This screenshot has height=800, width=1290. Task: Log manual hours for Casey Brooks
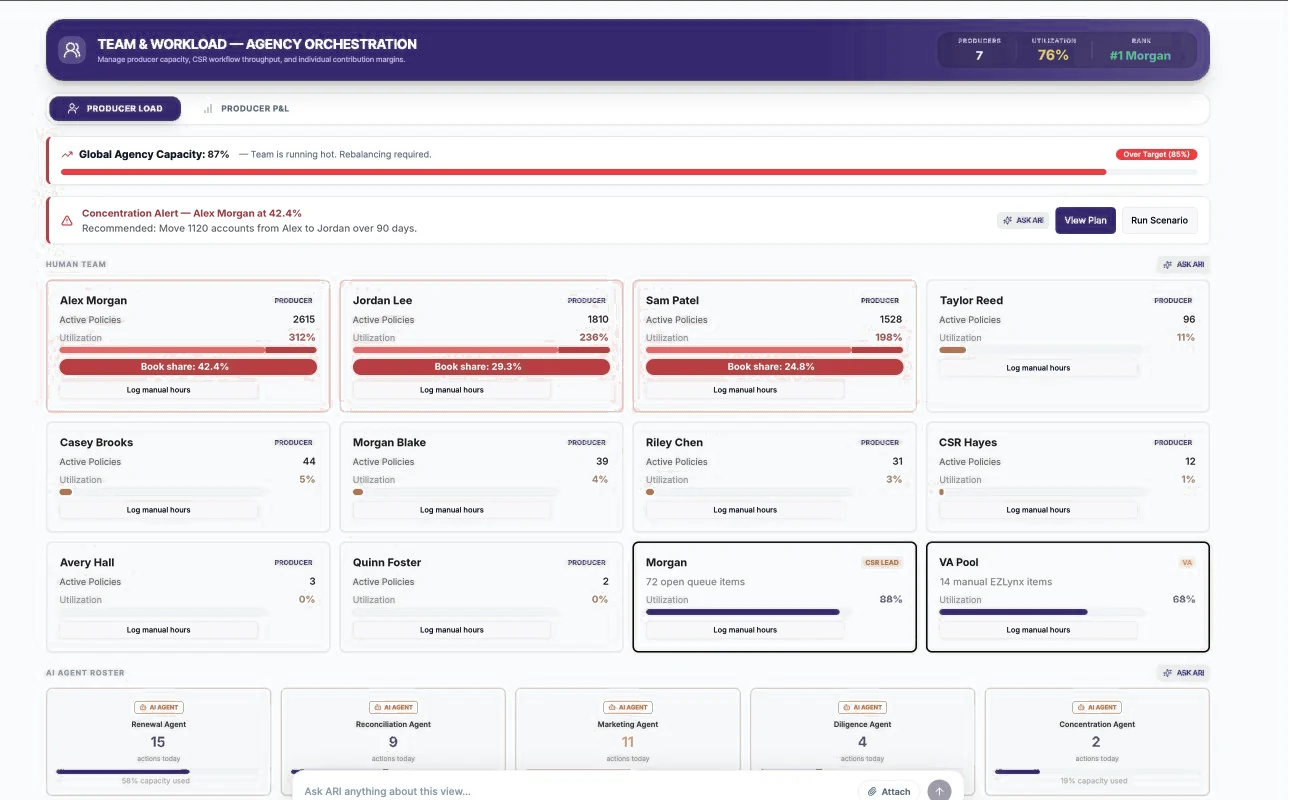(x=159, y=510)
